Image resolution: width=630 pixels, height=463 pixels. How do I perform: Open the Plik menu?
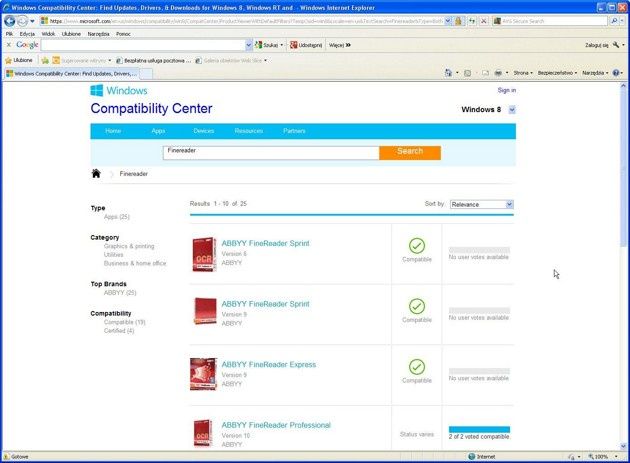(x=9, y=34)
